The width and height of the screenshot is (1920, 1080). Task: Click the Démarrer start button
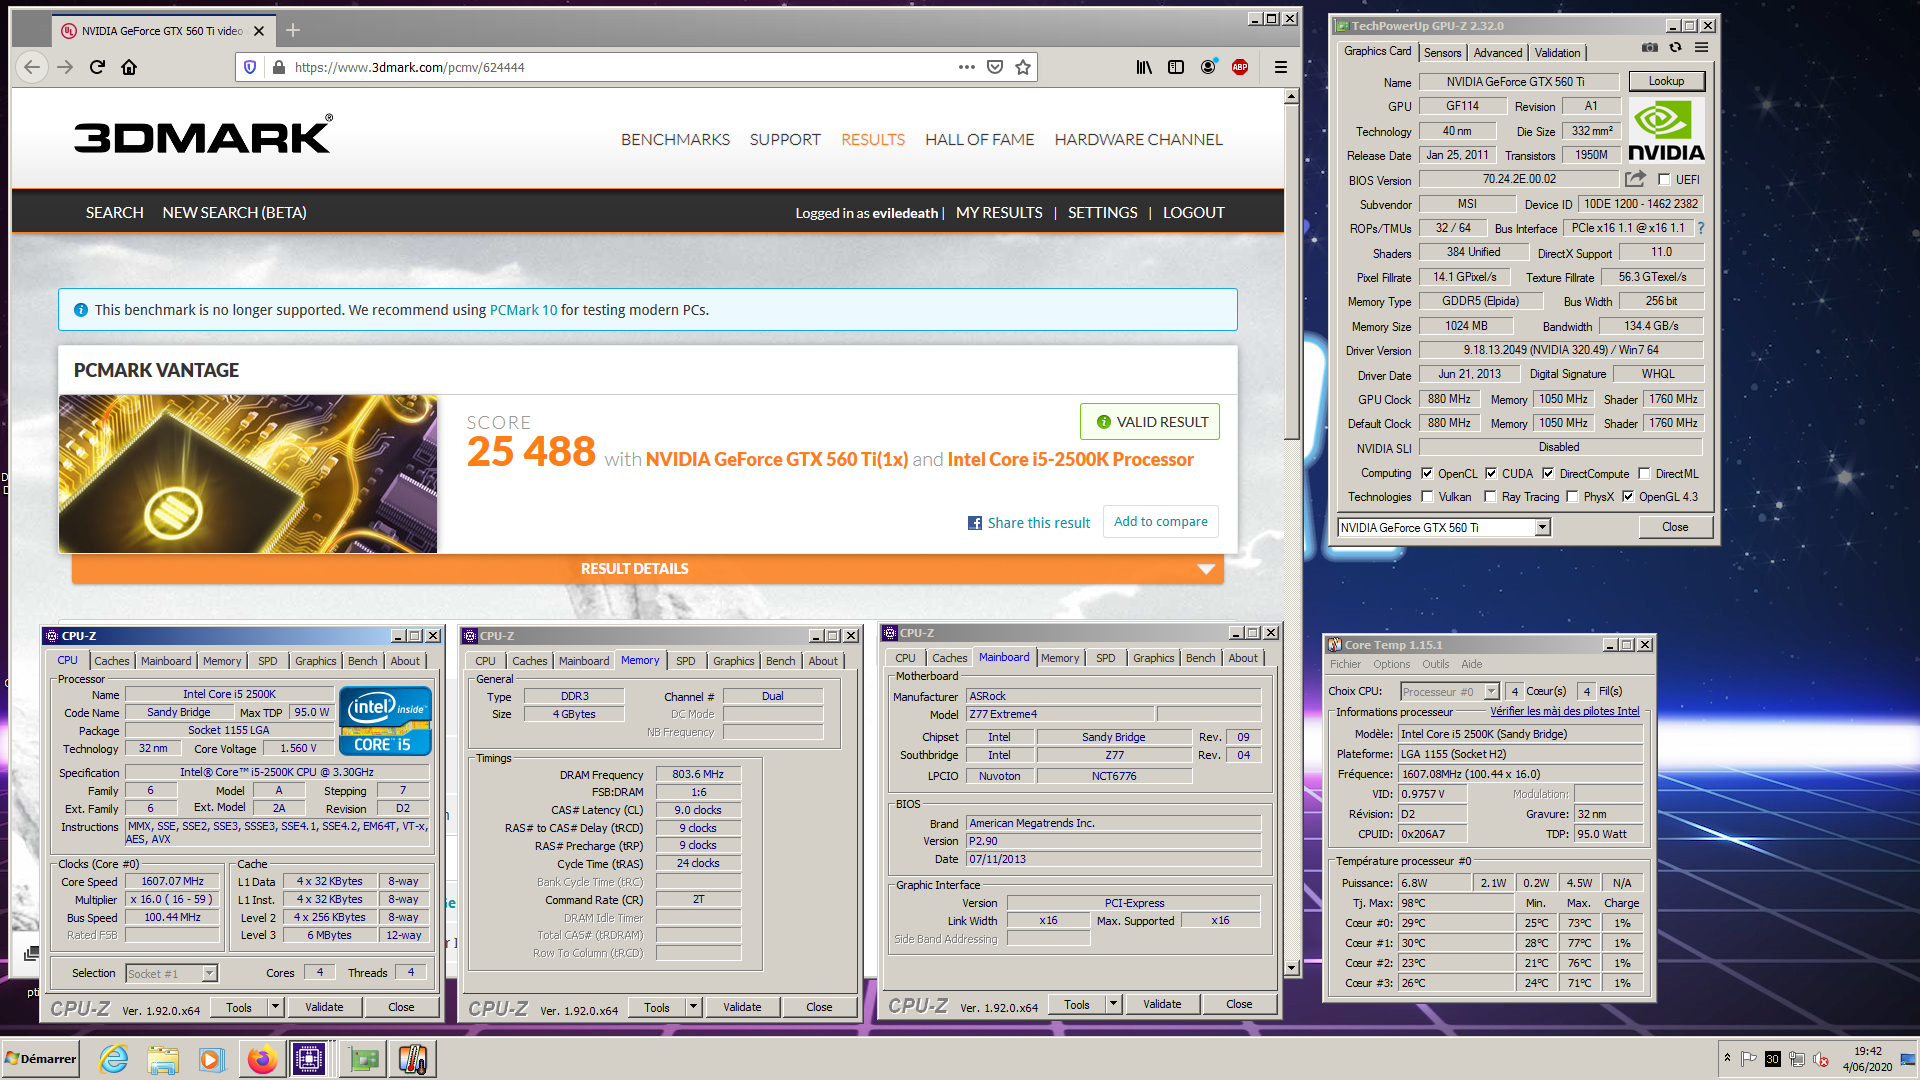[x=40, y=1059]
